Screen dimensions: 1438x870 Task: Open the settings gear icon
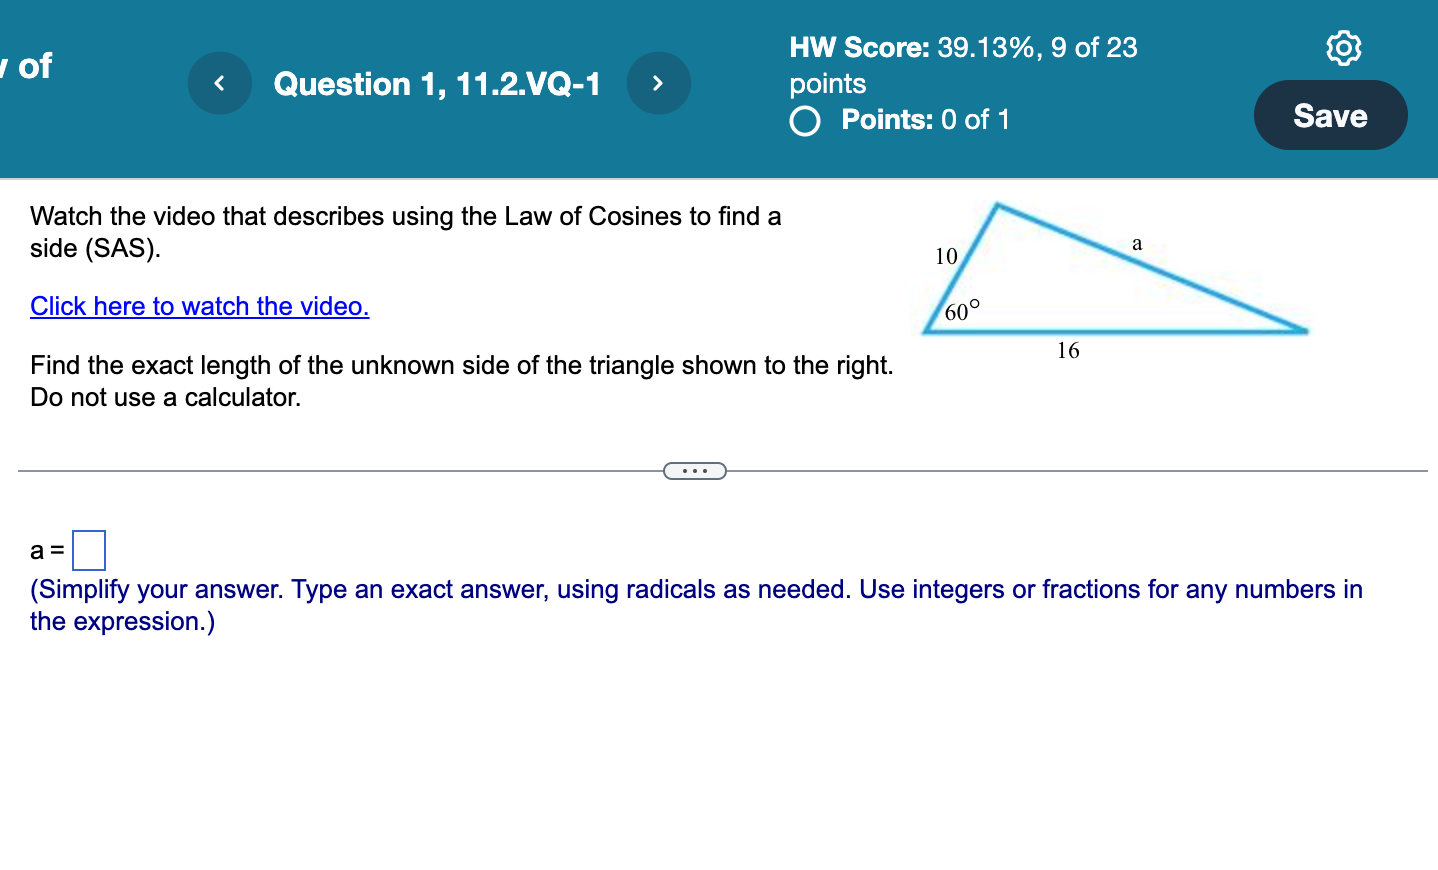(1344, 47)
